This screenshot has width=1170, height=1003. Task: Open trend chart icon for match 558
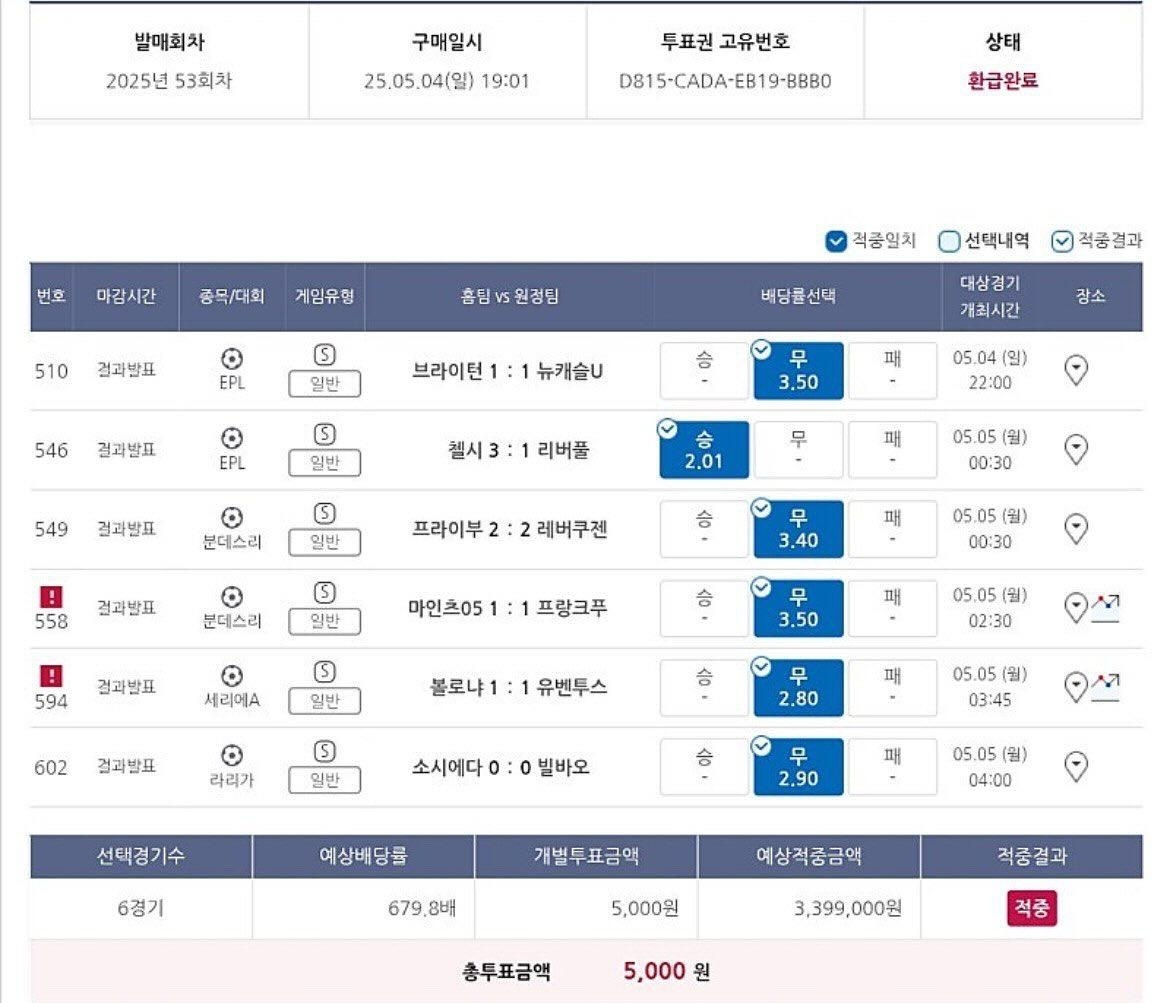[1106, 608]
